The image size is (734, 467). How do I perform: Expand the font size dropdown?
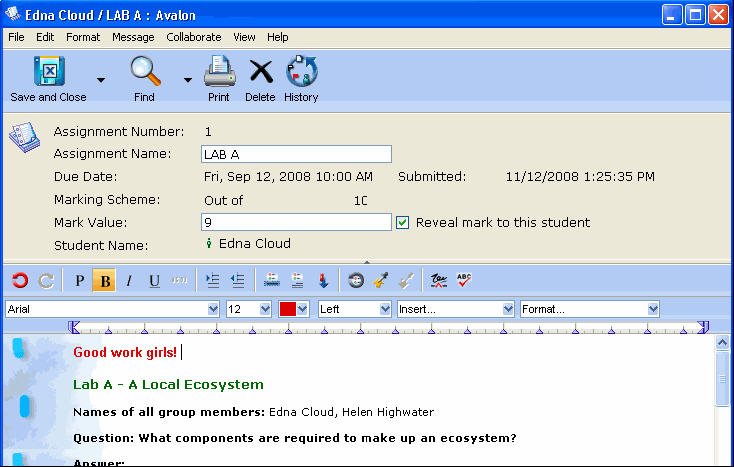point(264,310)
